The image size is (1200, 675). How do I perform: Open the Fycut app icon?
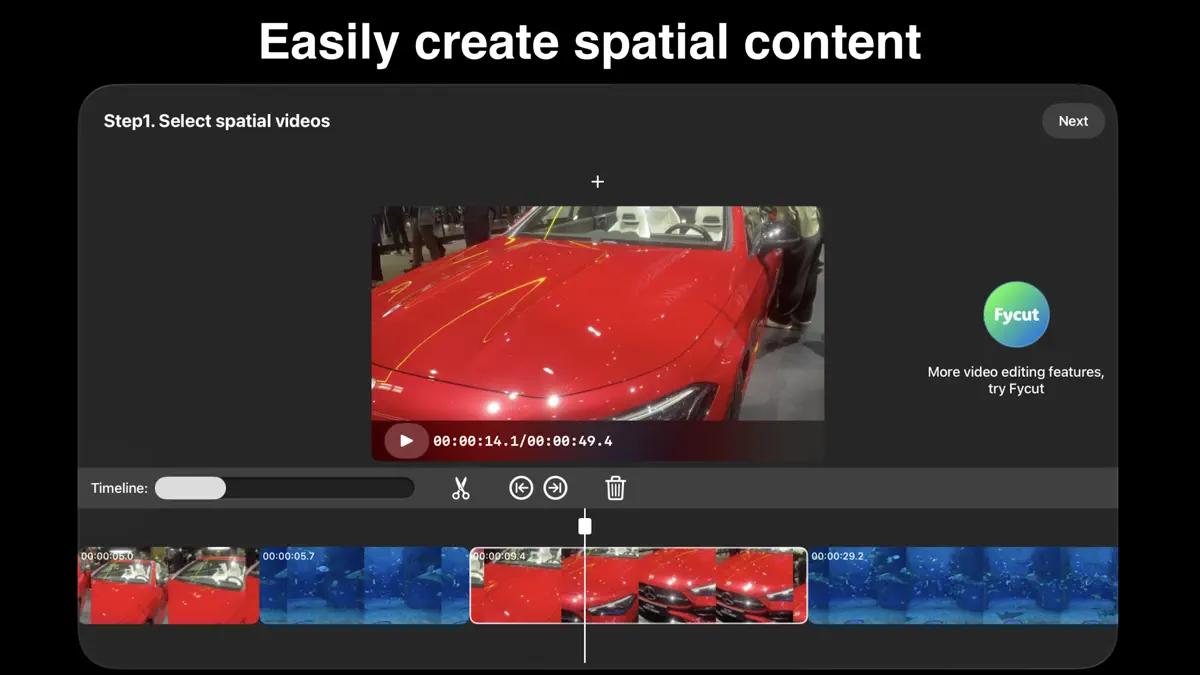pyautogui.click(x=1016, y=315)
